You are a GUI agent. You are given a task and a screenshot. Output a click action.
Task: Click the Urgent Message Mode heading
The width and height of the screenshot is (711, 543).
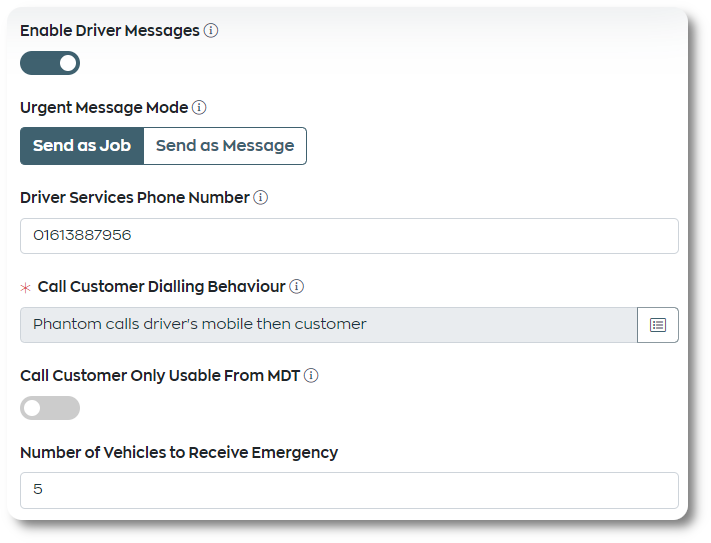click(104, 108)
